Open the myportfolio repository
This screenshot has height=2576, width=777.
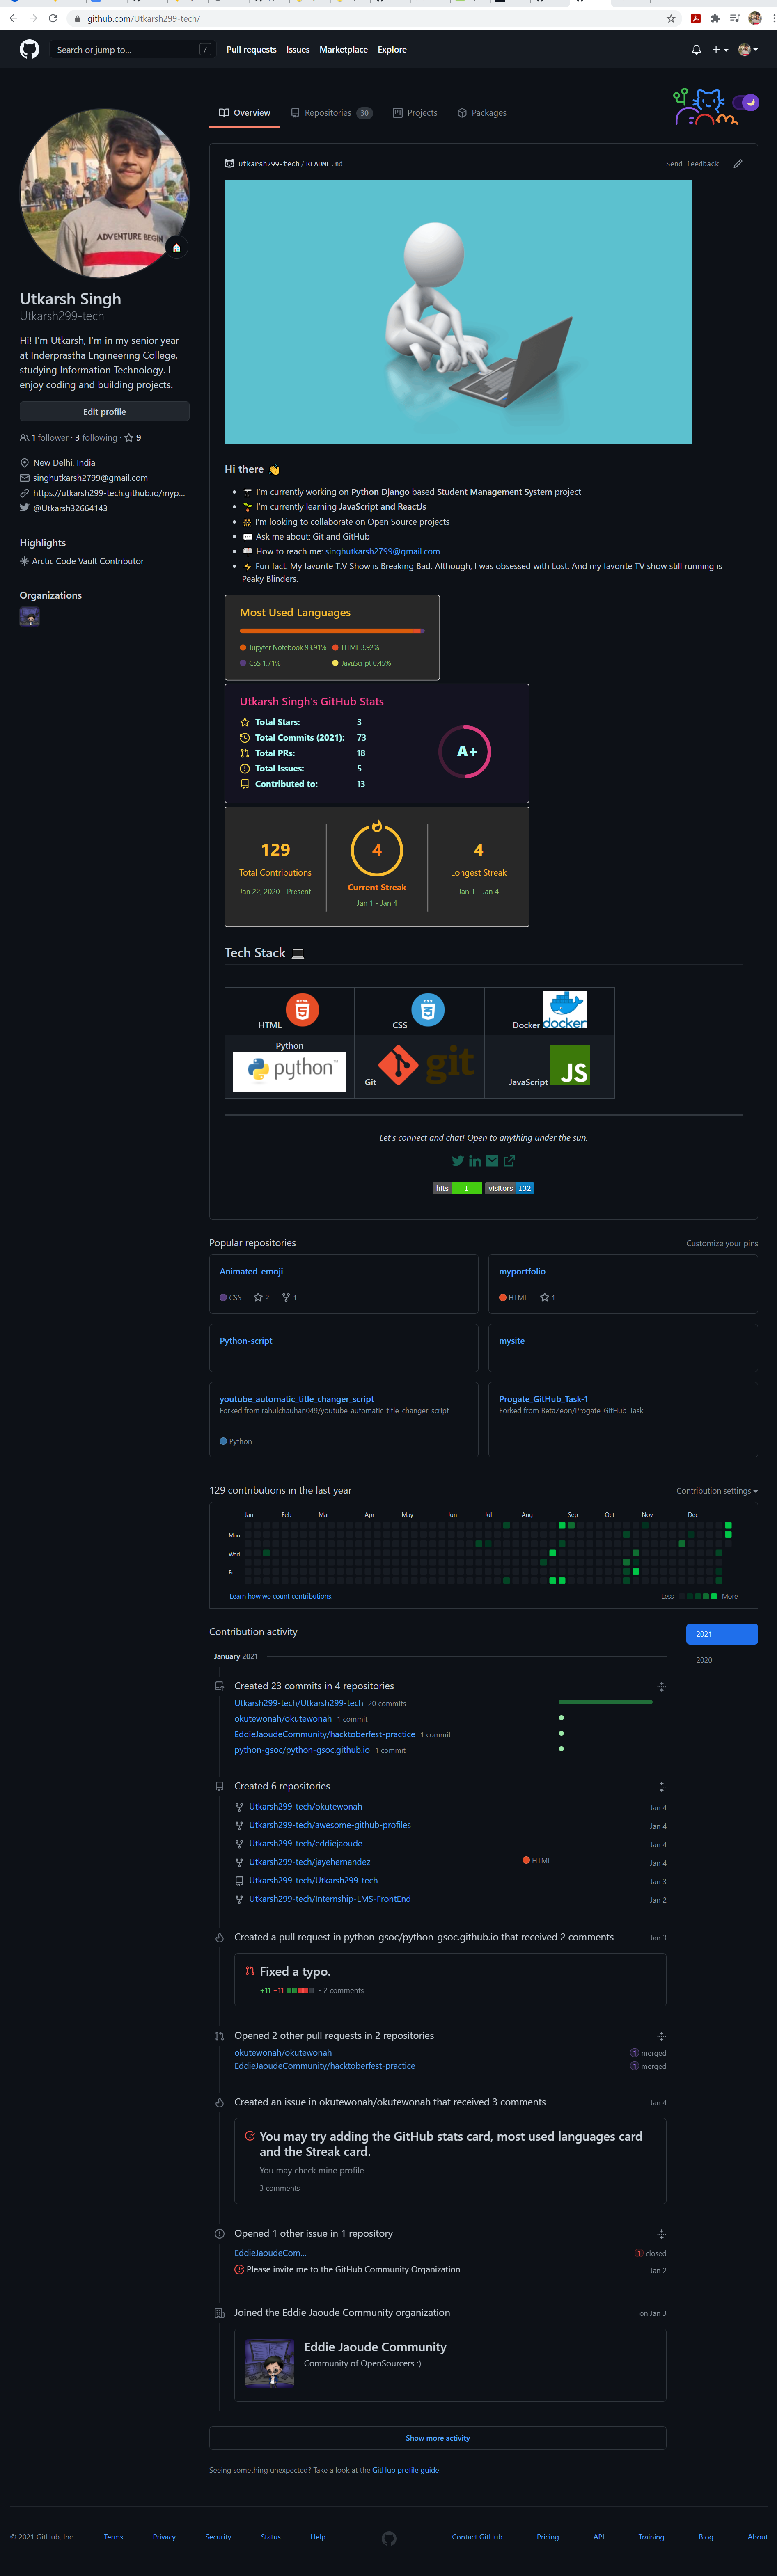point(522,1271)
